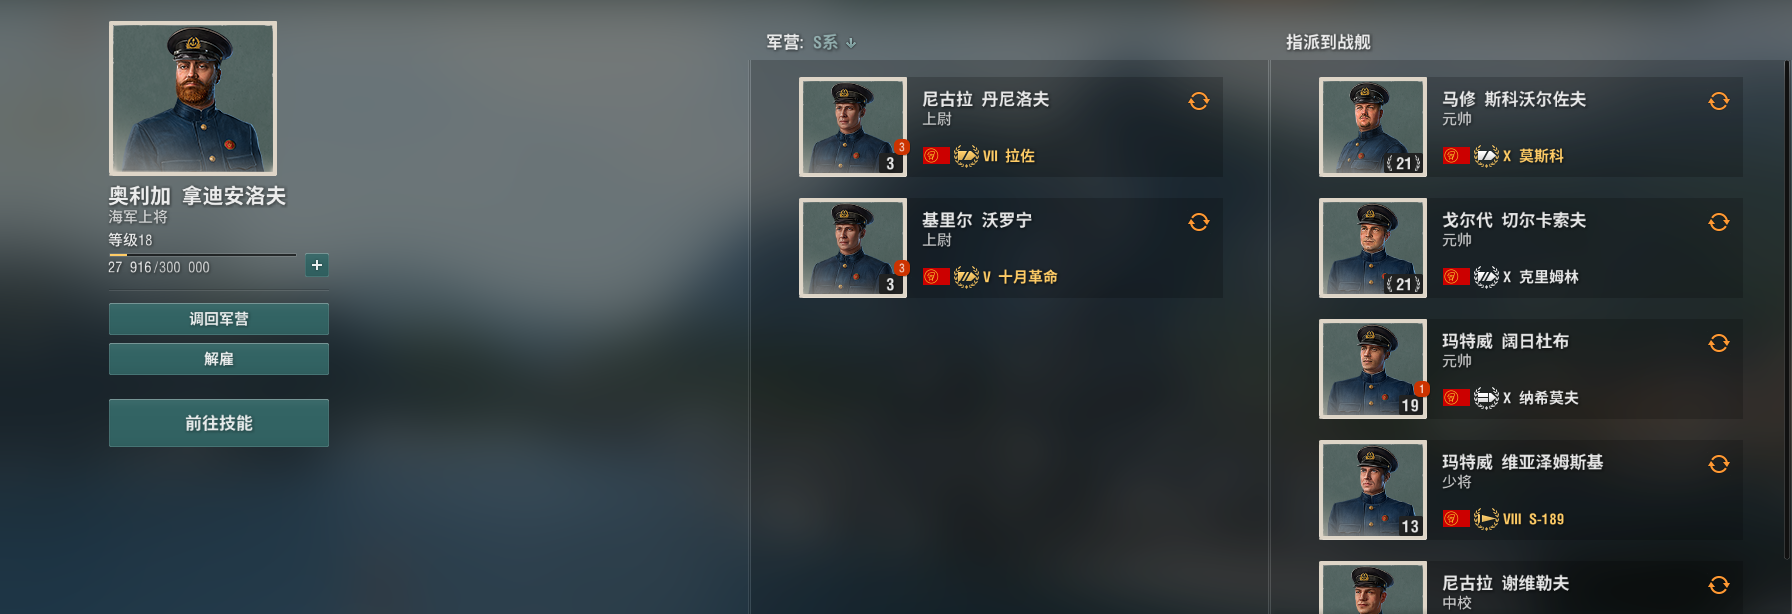Viewport: 1792px width, 614px height.
Task: Click the commander experience progress bar
Action: 202,255
